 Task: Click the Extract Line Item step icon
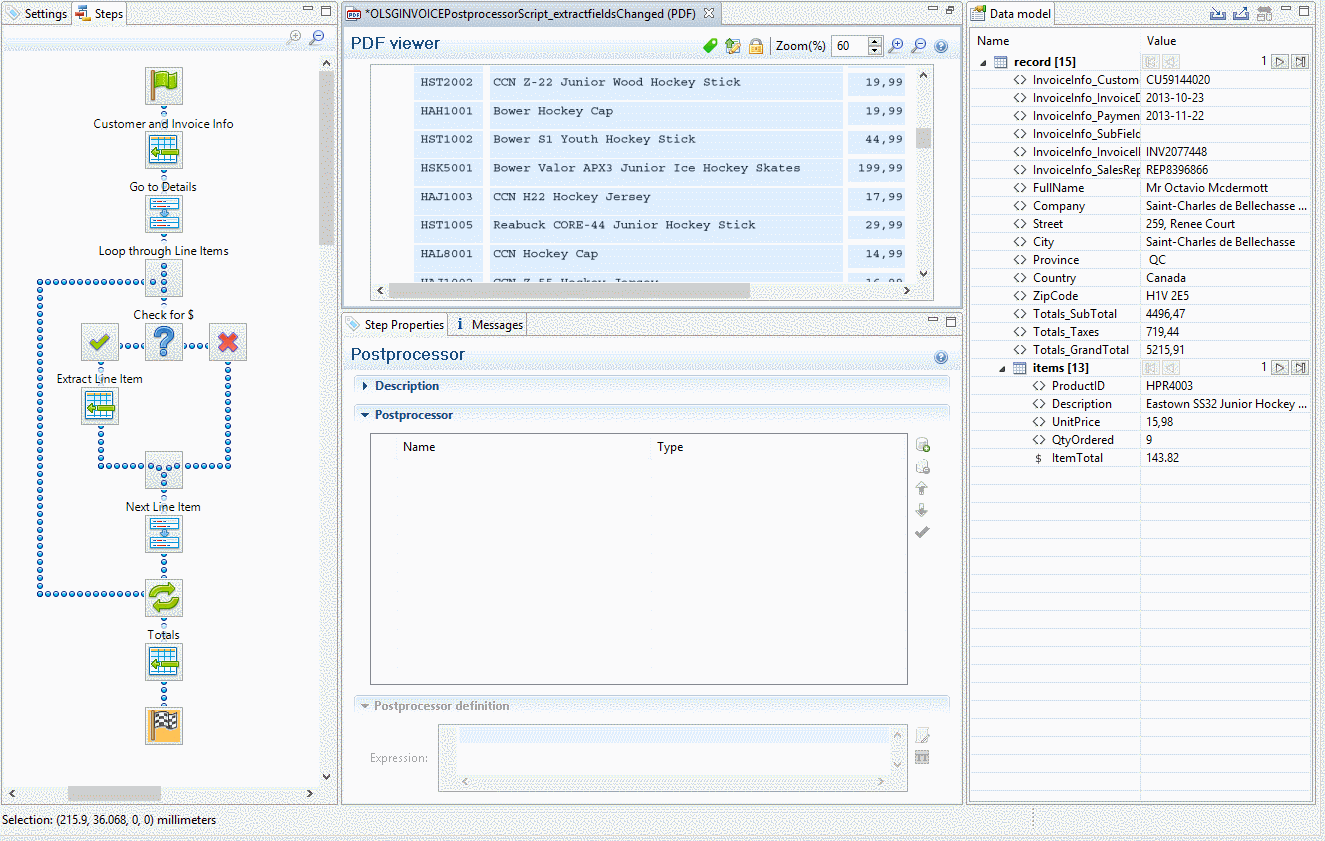click(x=100, y=406)
